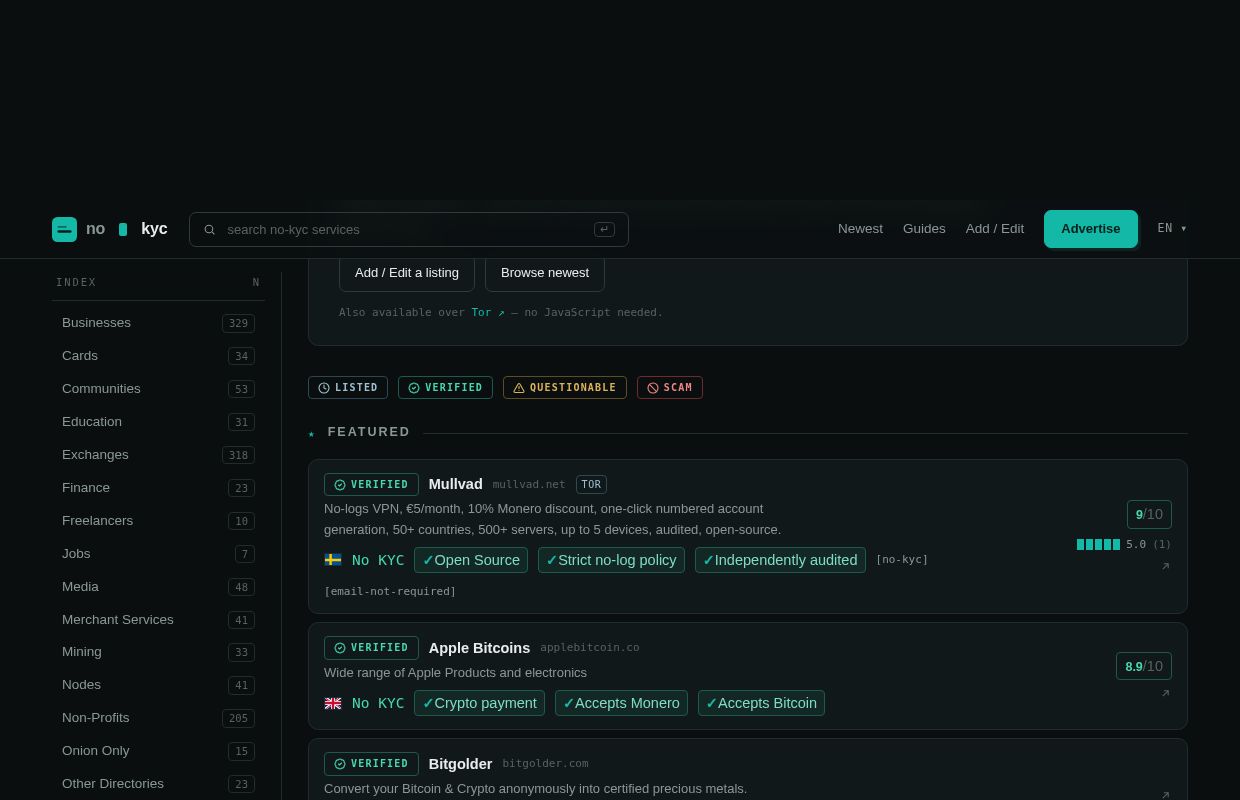1240x800 pixels.
Task: Open the EN language dropdown
Action: pyautogui.click(x=1172, y=228)
